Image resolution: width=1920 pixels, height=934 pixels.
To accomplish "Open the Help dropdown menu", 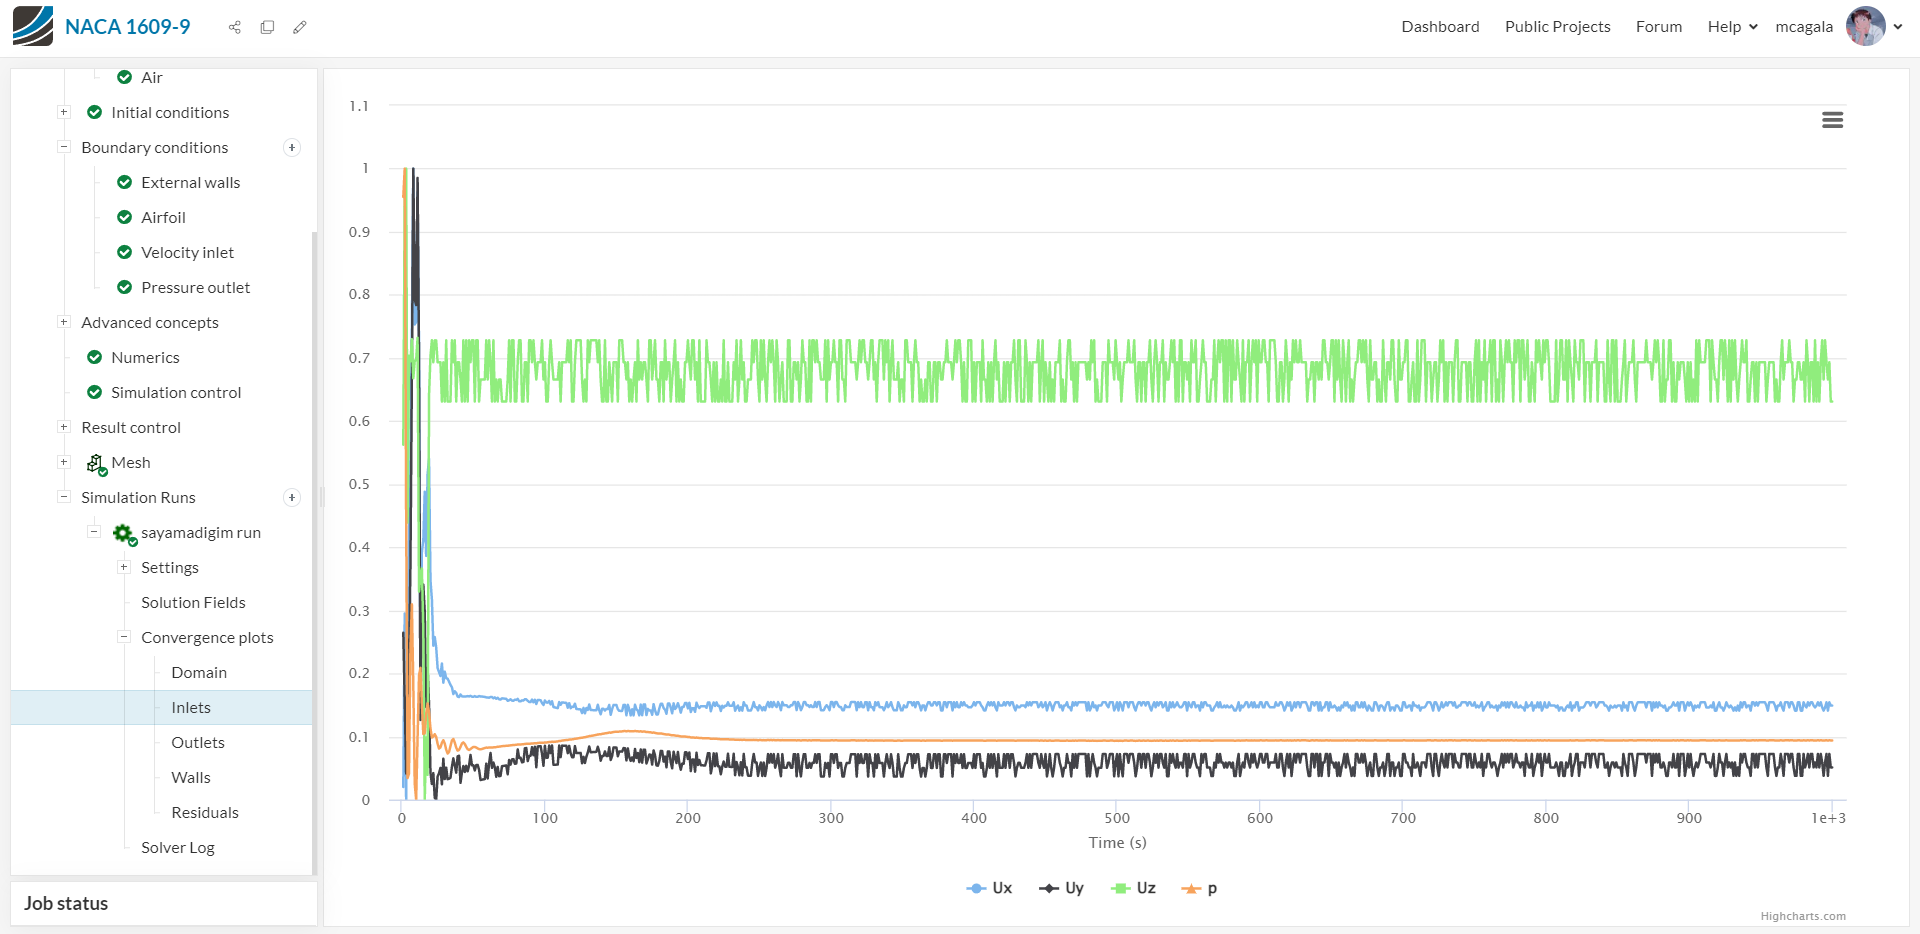I will pyautogui.click(x=1732, y=27).
